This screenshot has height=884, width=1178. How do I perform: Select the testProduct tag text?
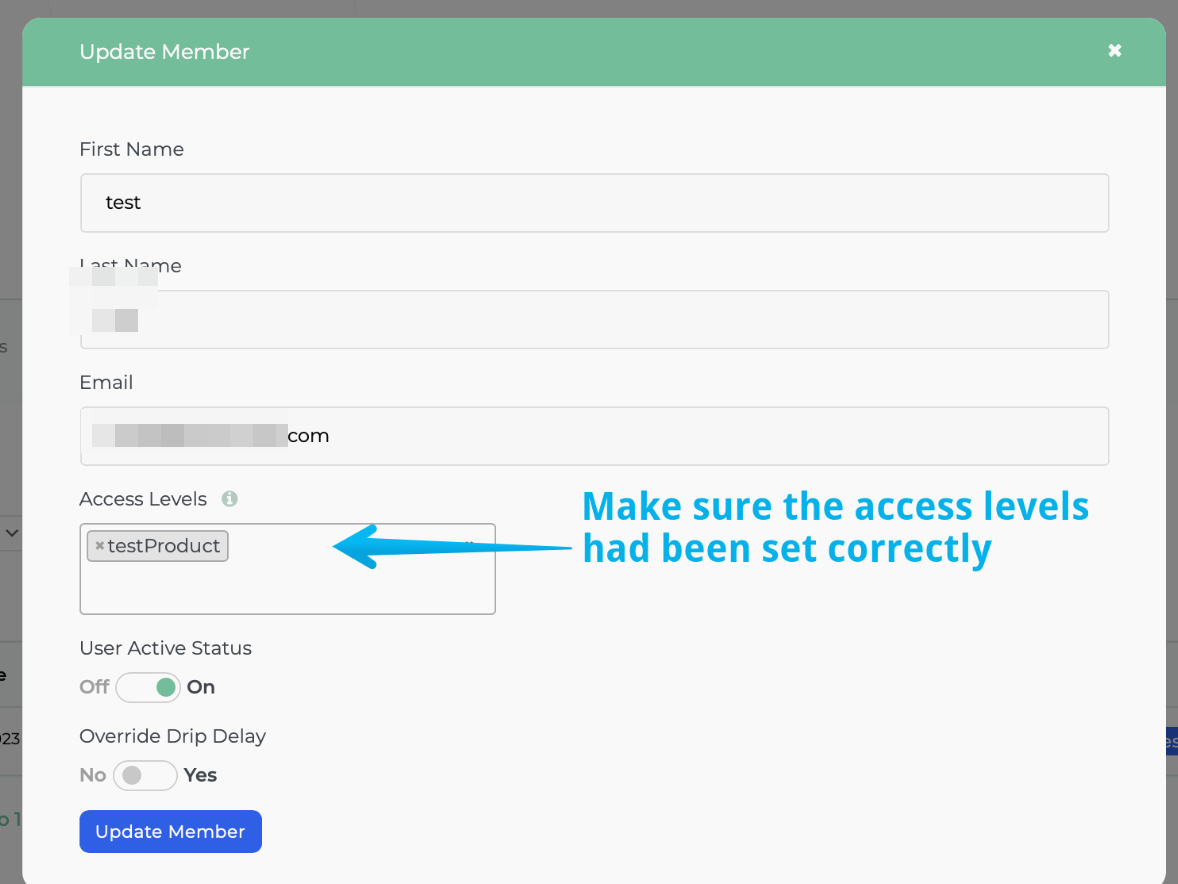[x=164, y=546]
